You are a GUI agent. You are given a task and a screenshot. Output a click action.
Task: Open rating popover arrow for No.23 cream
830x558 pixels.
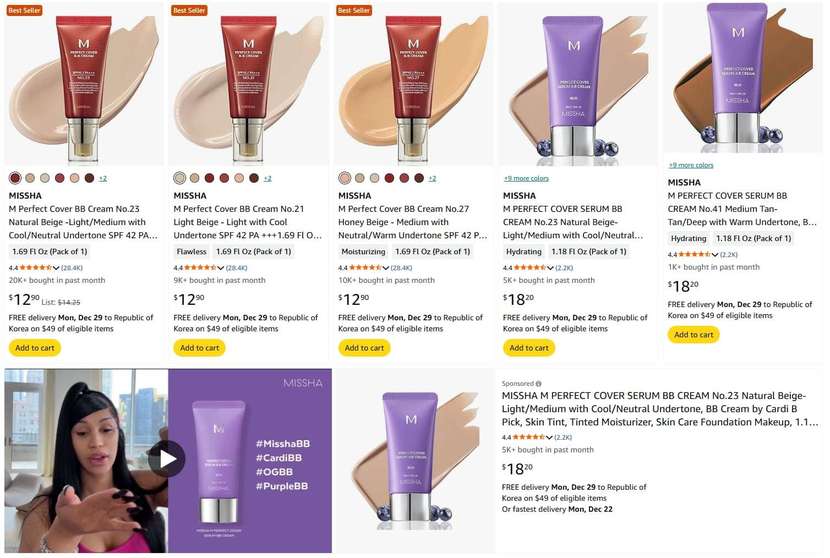click(x=56, y=268)
